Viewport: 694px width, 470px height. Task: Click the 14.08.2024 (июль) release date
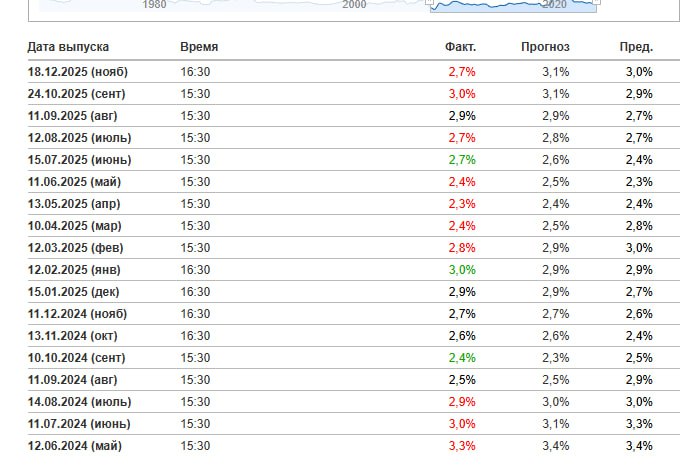coord(79,402)
